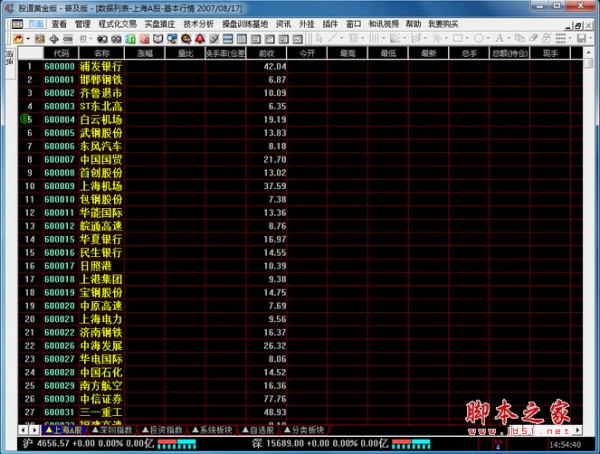Switch to the 分类板块 tab
Image resolution: width=600 pixels, height=454 pixels.
(x=304, y=430)
